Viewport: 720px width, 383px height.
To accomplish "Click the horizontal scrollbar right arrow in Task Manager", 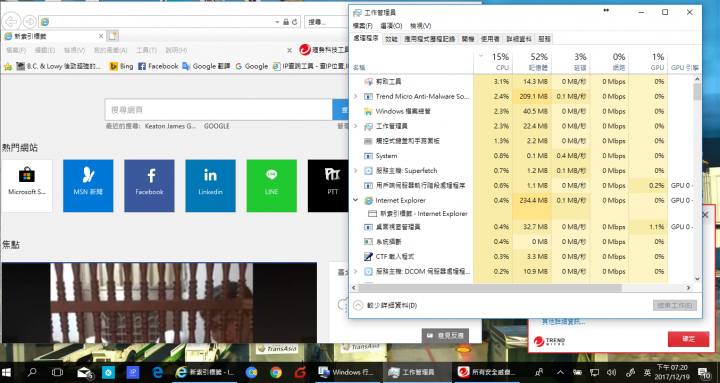I will [689, 287].
